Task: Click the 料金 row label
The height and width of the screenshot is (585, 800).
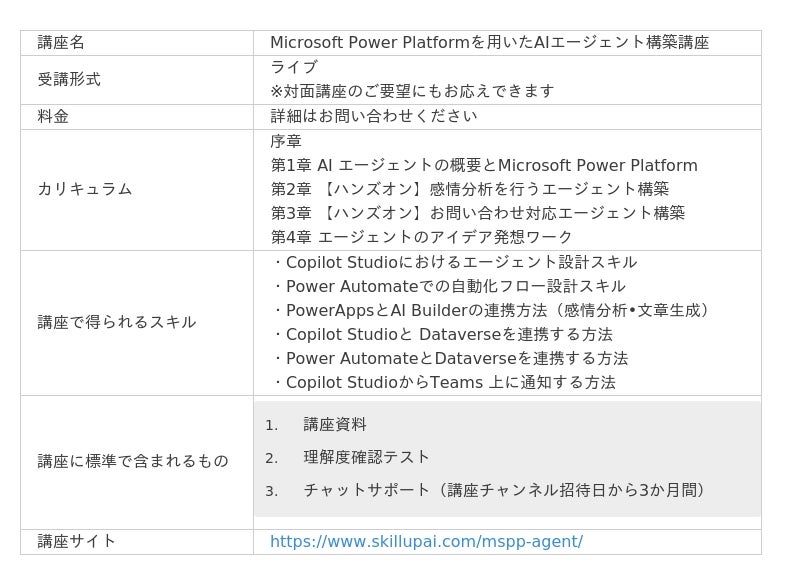Action: point(53,116)
